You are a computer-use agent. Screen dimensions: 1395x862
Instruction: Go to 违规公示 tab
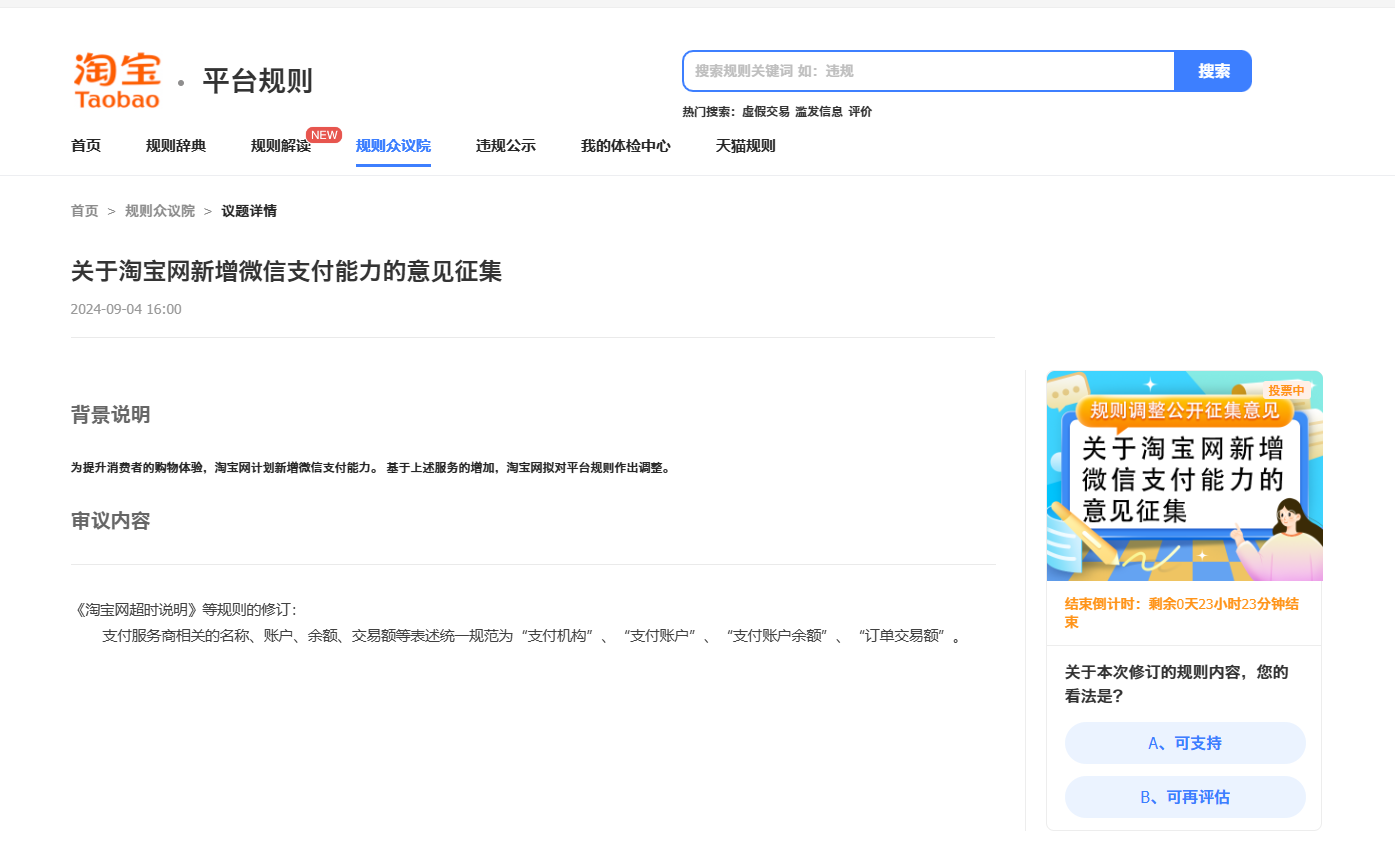[506, 146]
